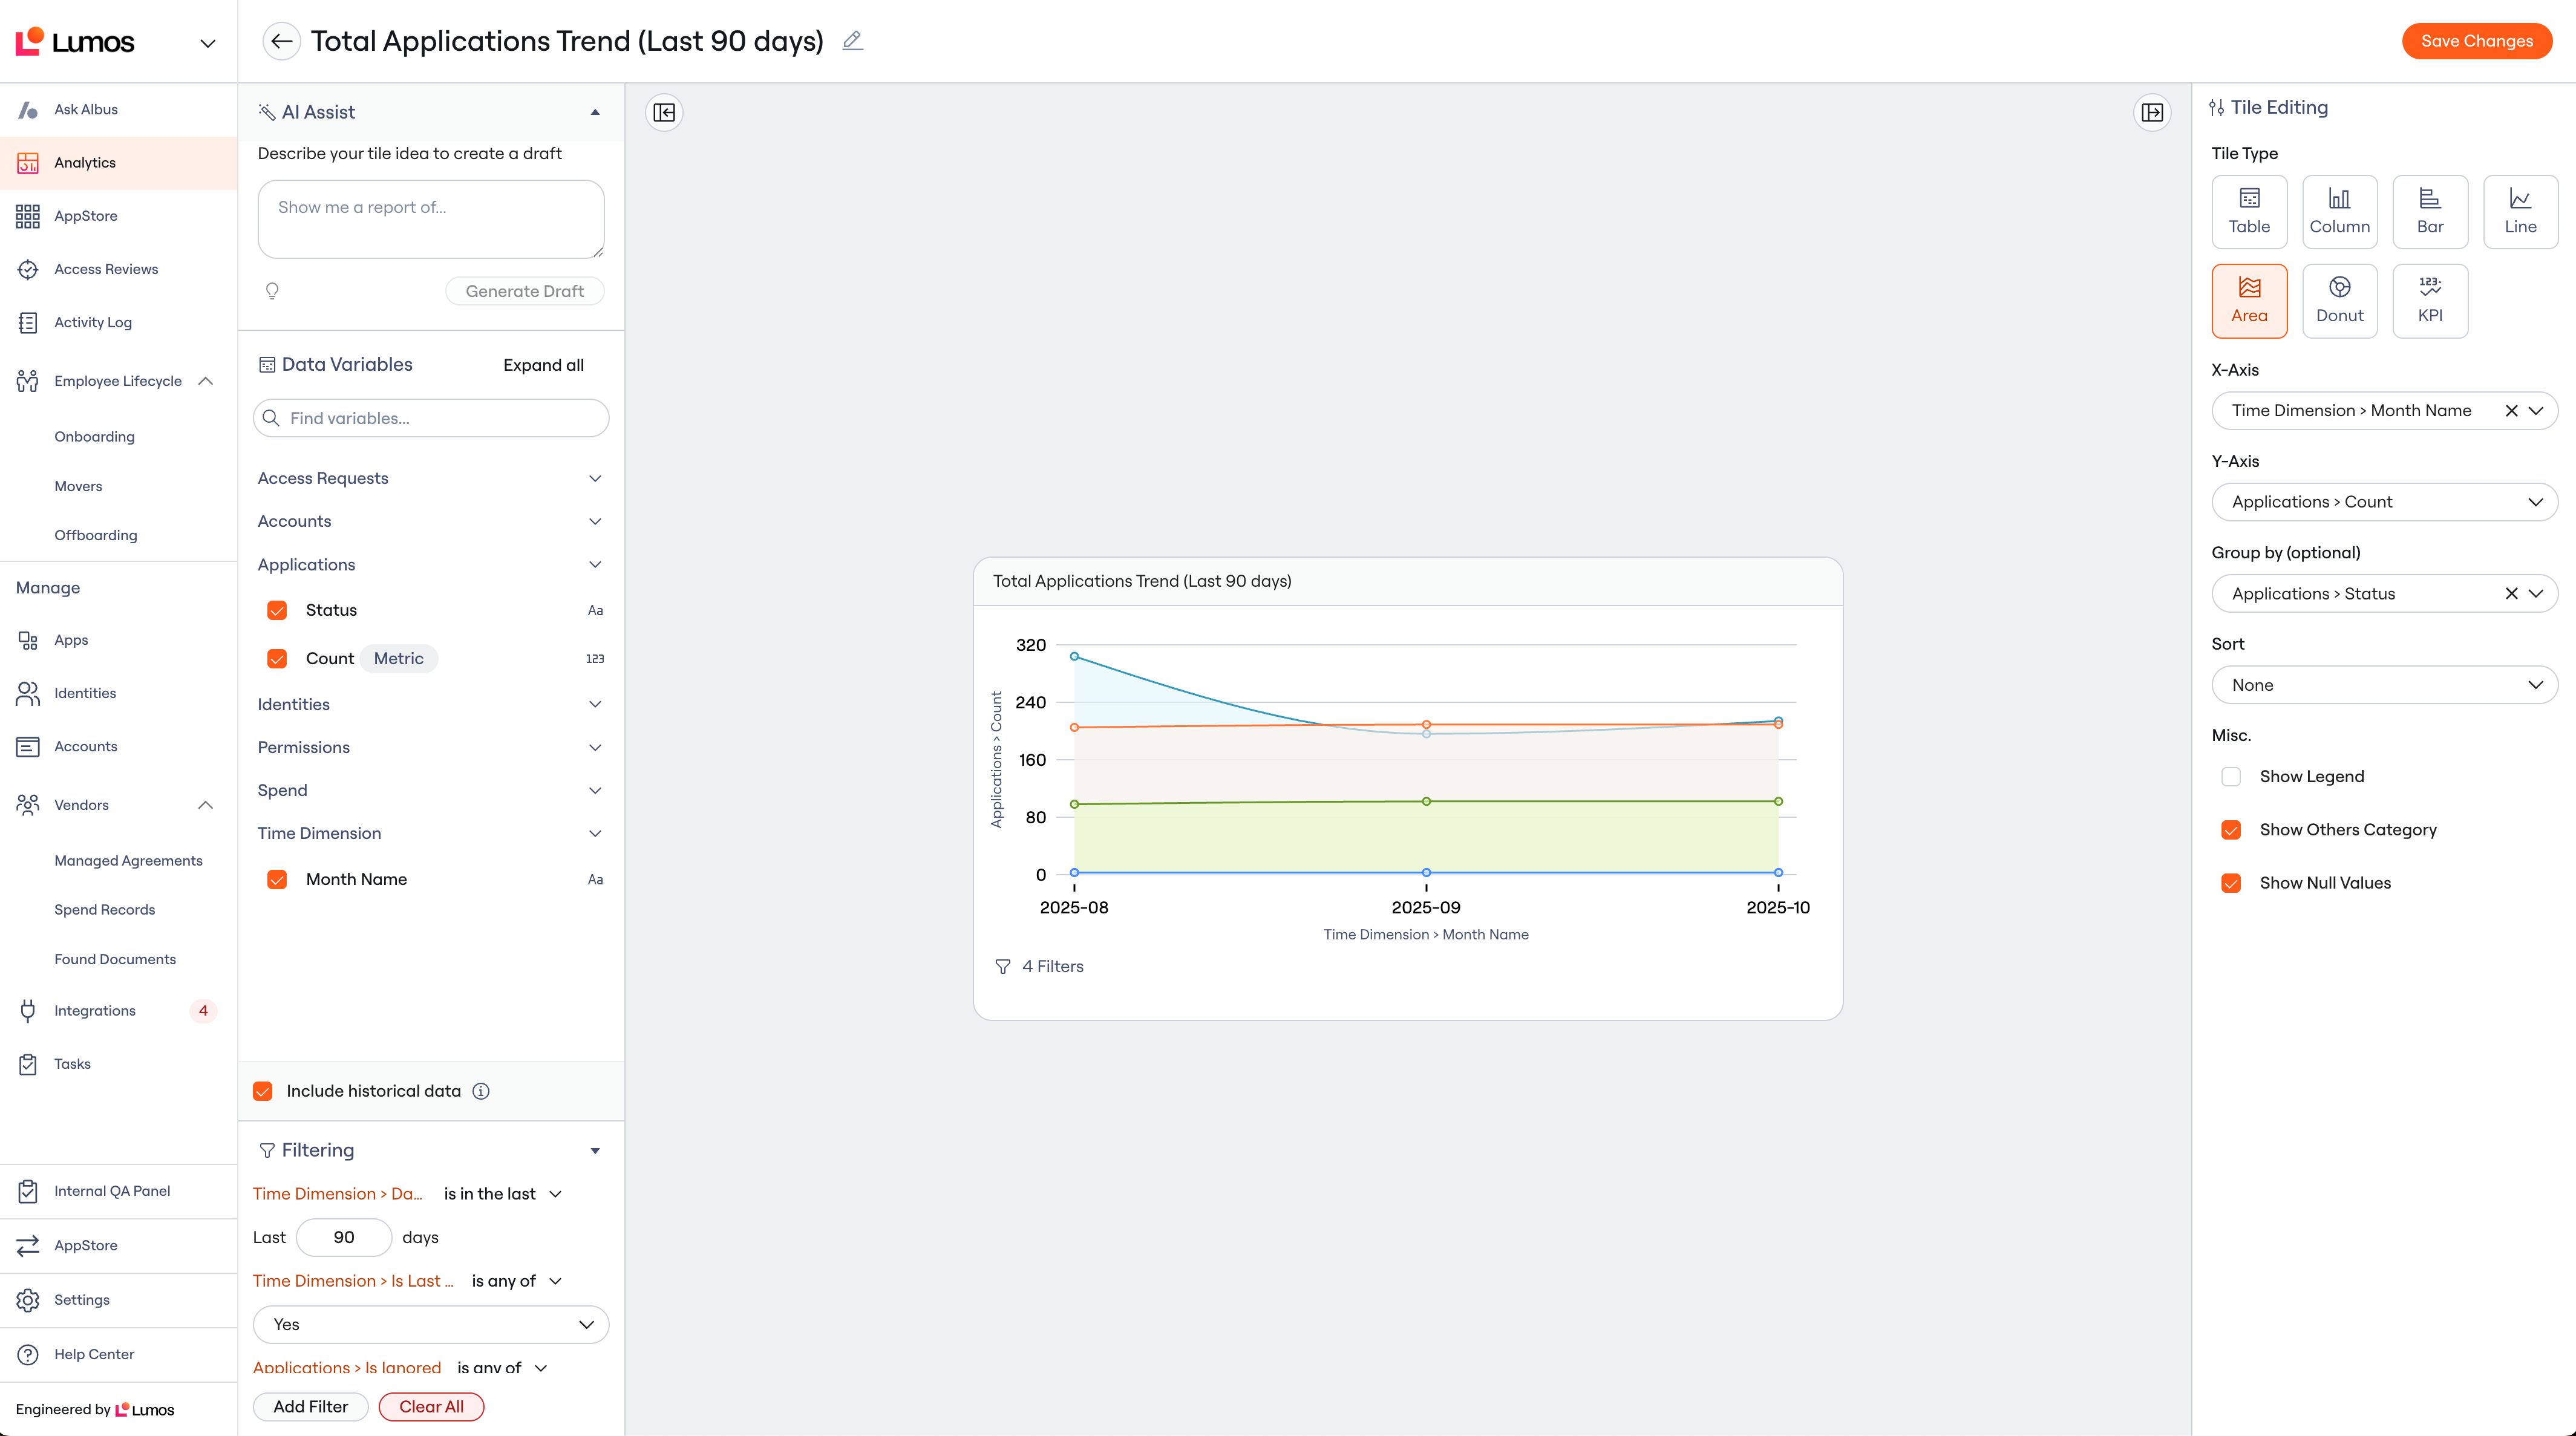Open the Lumos workspace switcher chevron
Image resolution: width=2576 pixels, height=1436 pixels.
[x=207, y=43]
